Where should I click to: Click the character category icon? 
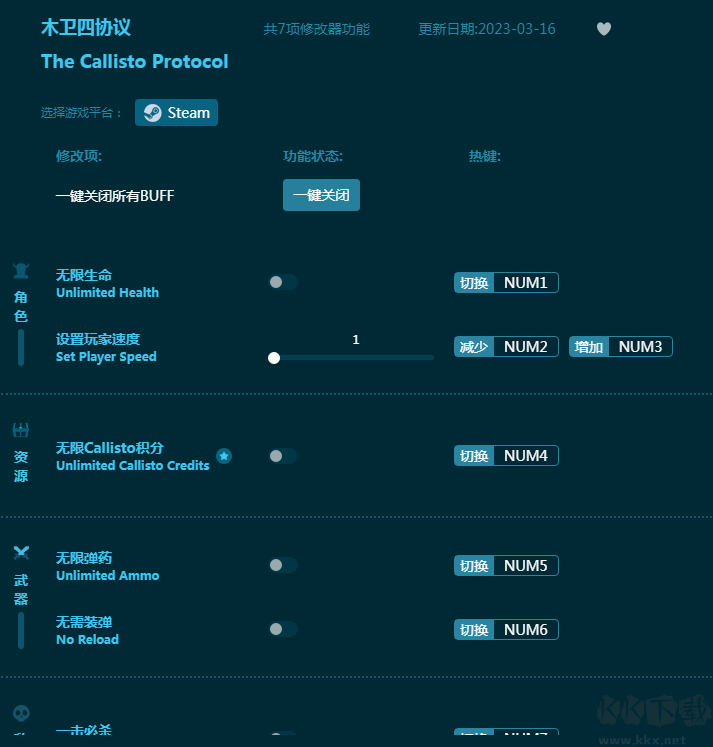coord(21,270)
